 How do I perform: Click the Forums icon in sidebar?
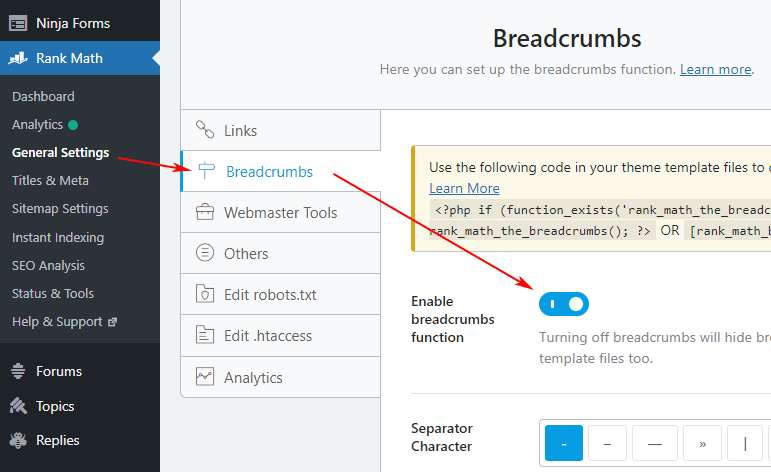click(x=18, y=371)
